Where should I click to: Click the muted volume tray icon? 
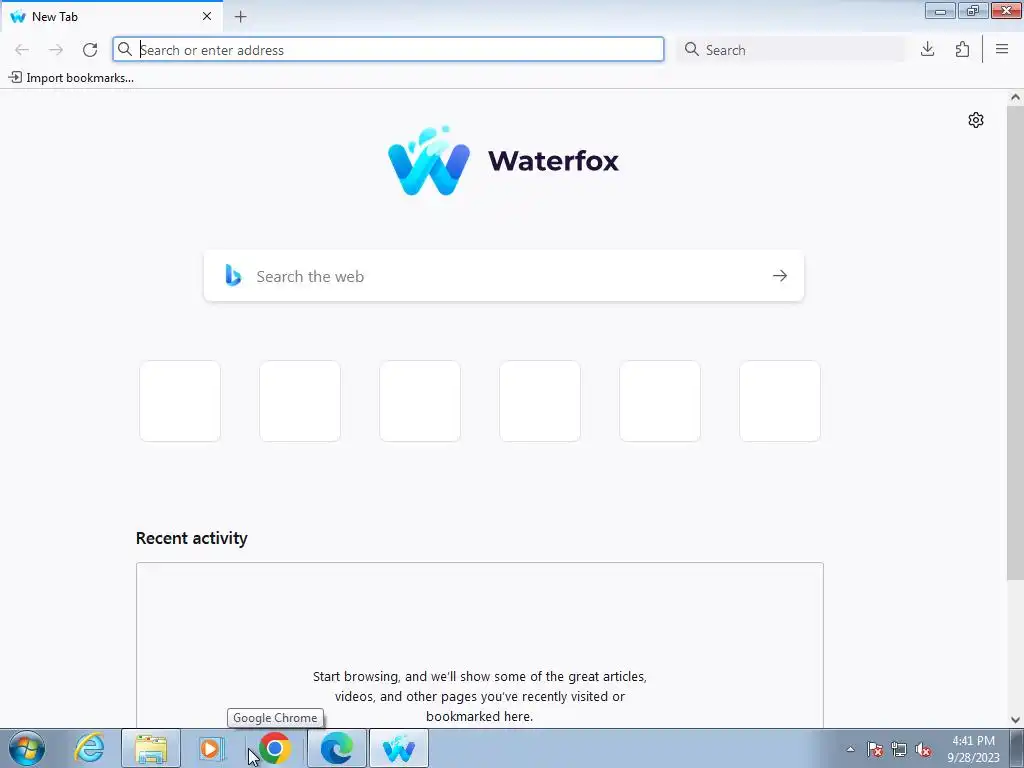click(x=923, y=749)
